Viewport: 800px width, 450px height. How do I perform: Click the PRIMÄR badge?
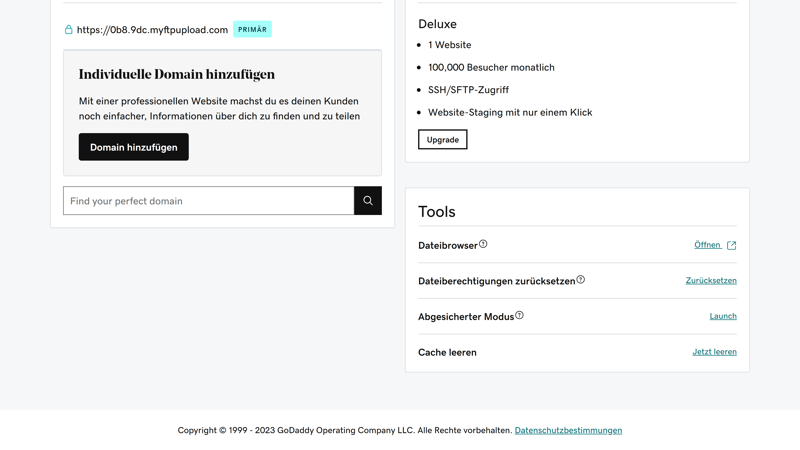[252, 30]
